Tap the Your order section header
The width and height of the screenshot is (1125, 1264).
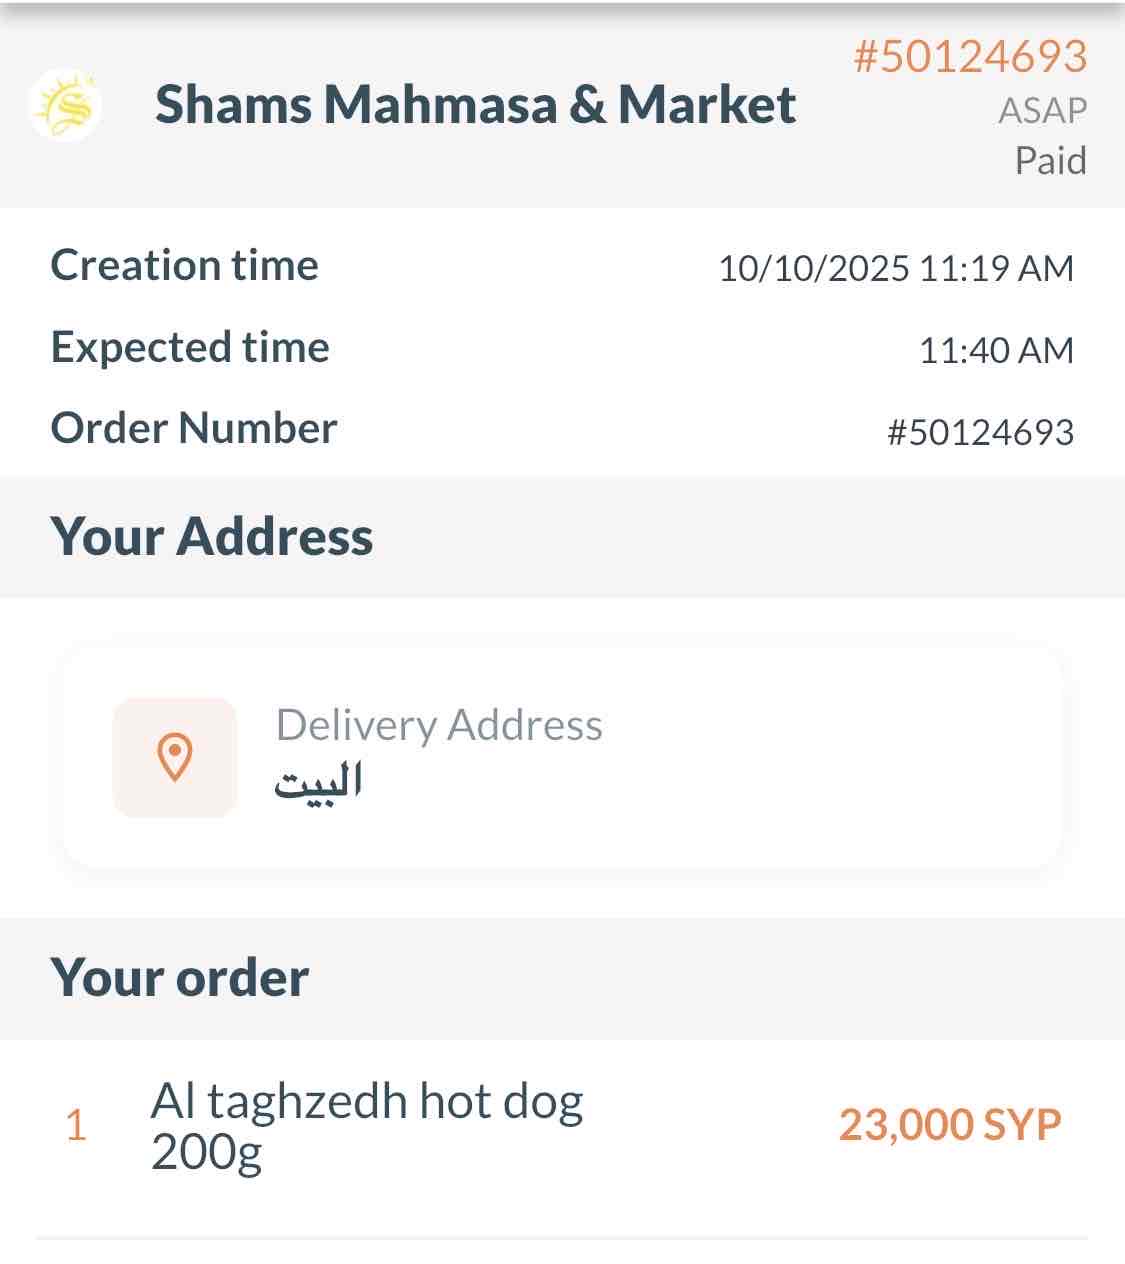coord(180,978)
